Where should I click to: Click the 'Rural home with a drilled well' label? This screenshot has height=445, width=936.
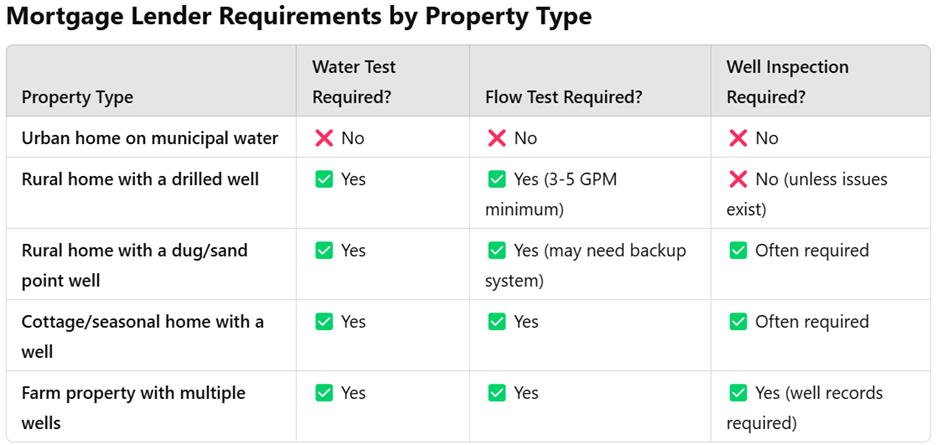140,180
